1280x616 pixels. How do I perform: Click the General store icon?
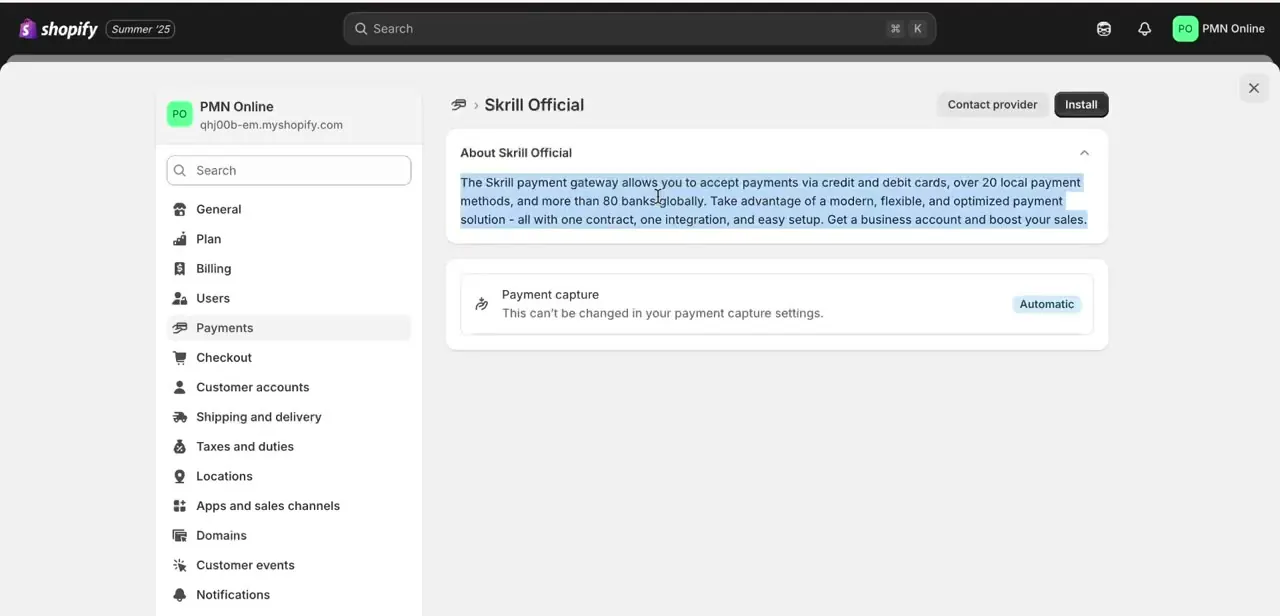pos(180,209)
